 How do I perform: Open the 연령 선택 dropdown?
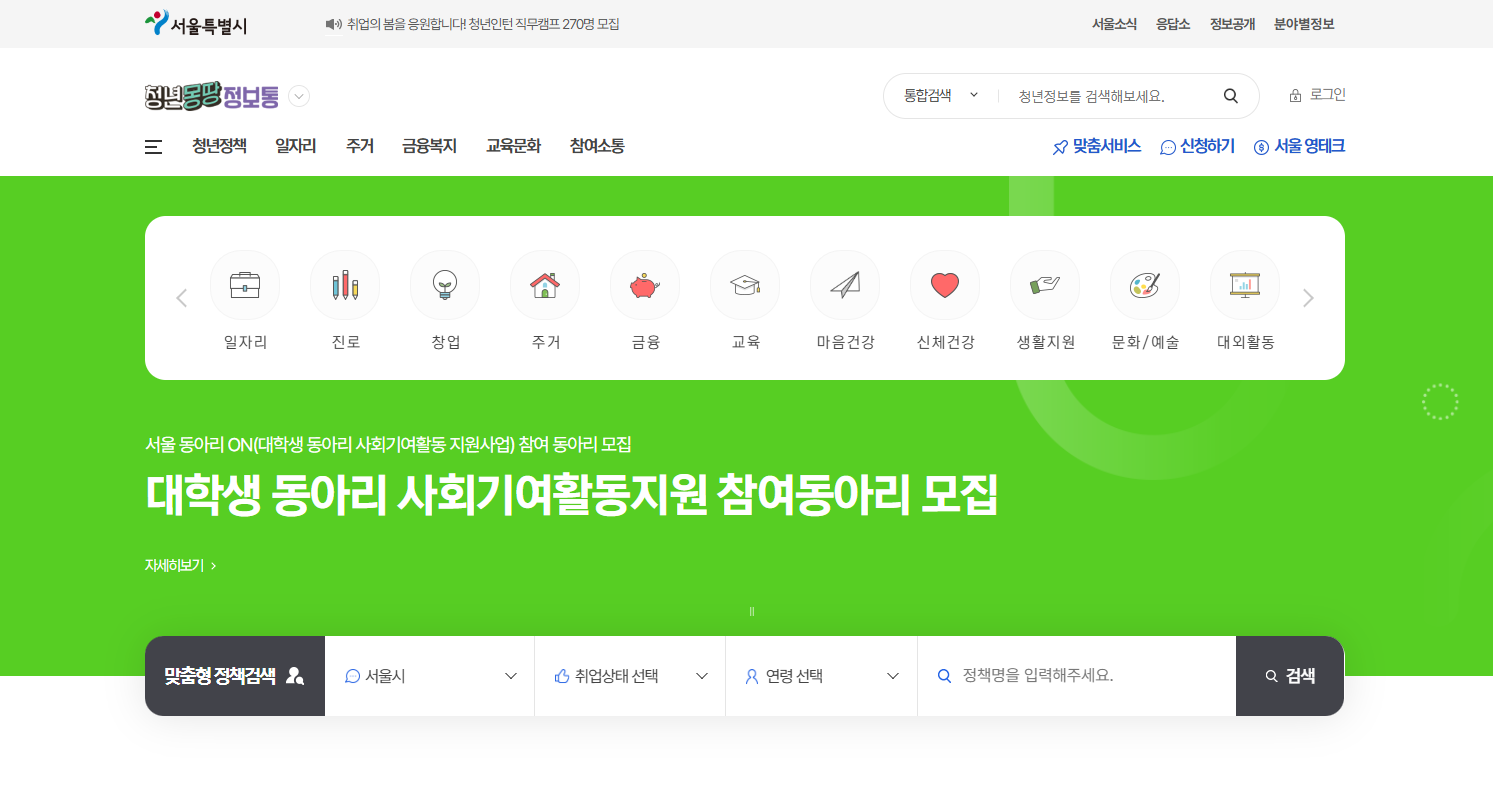point(821,675)
